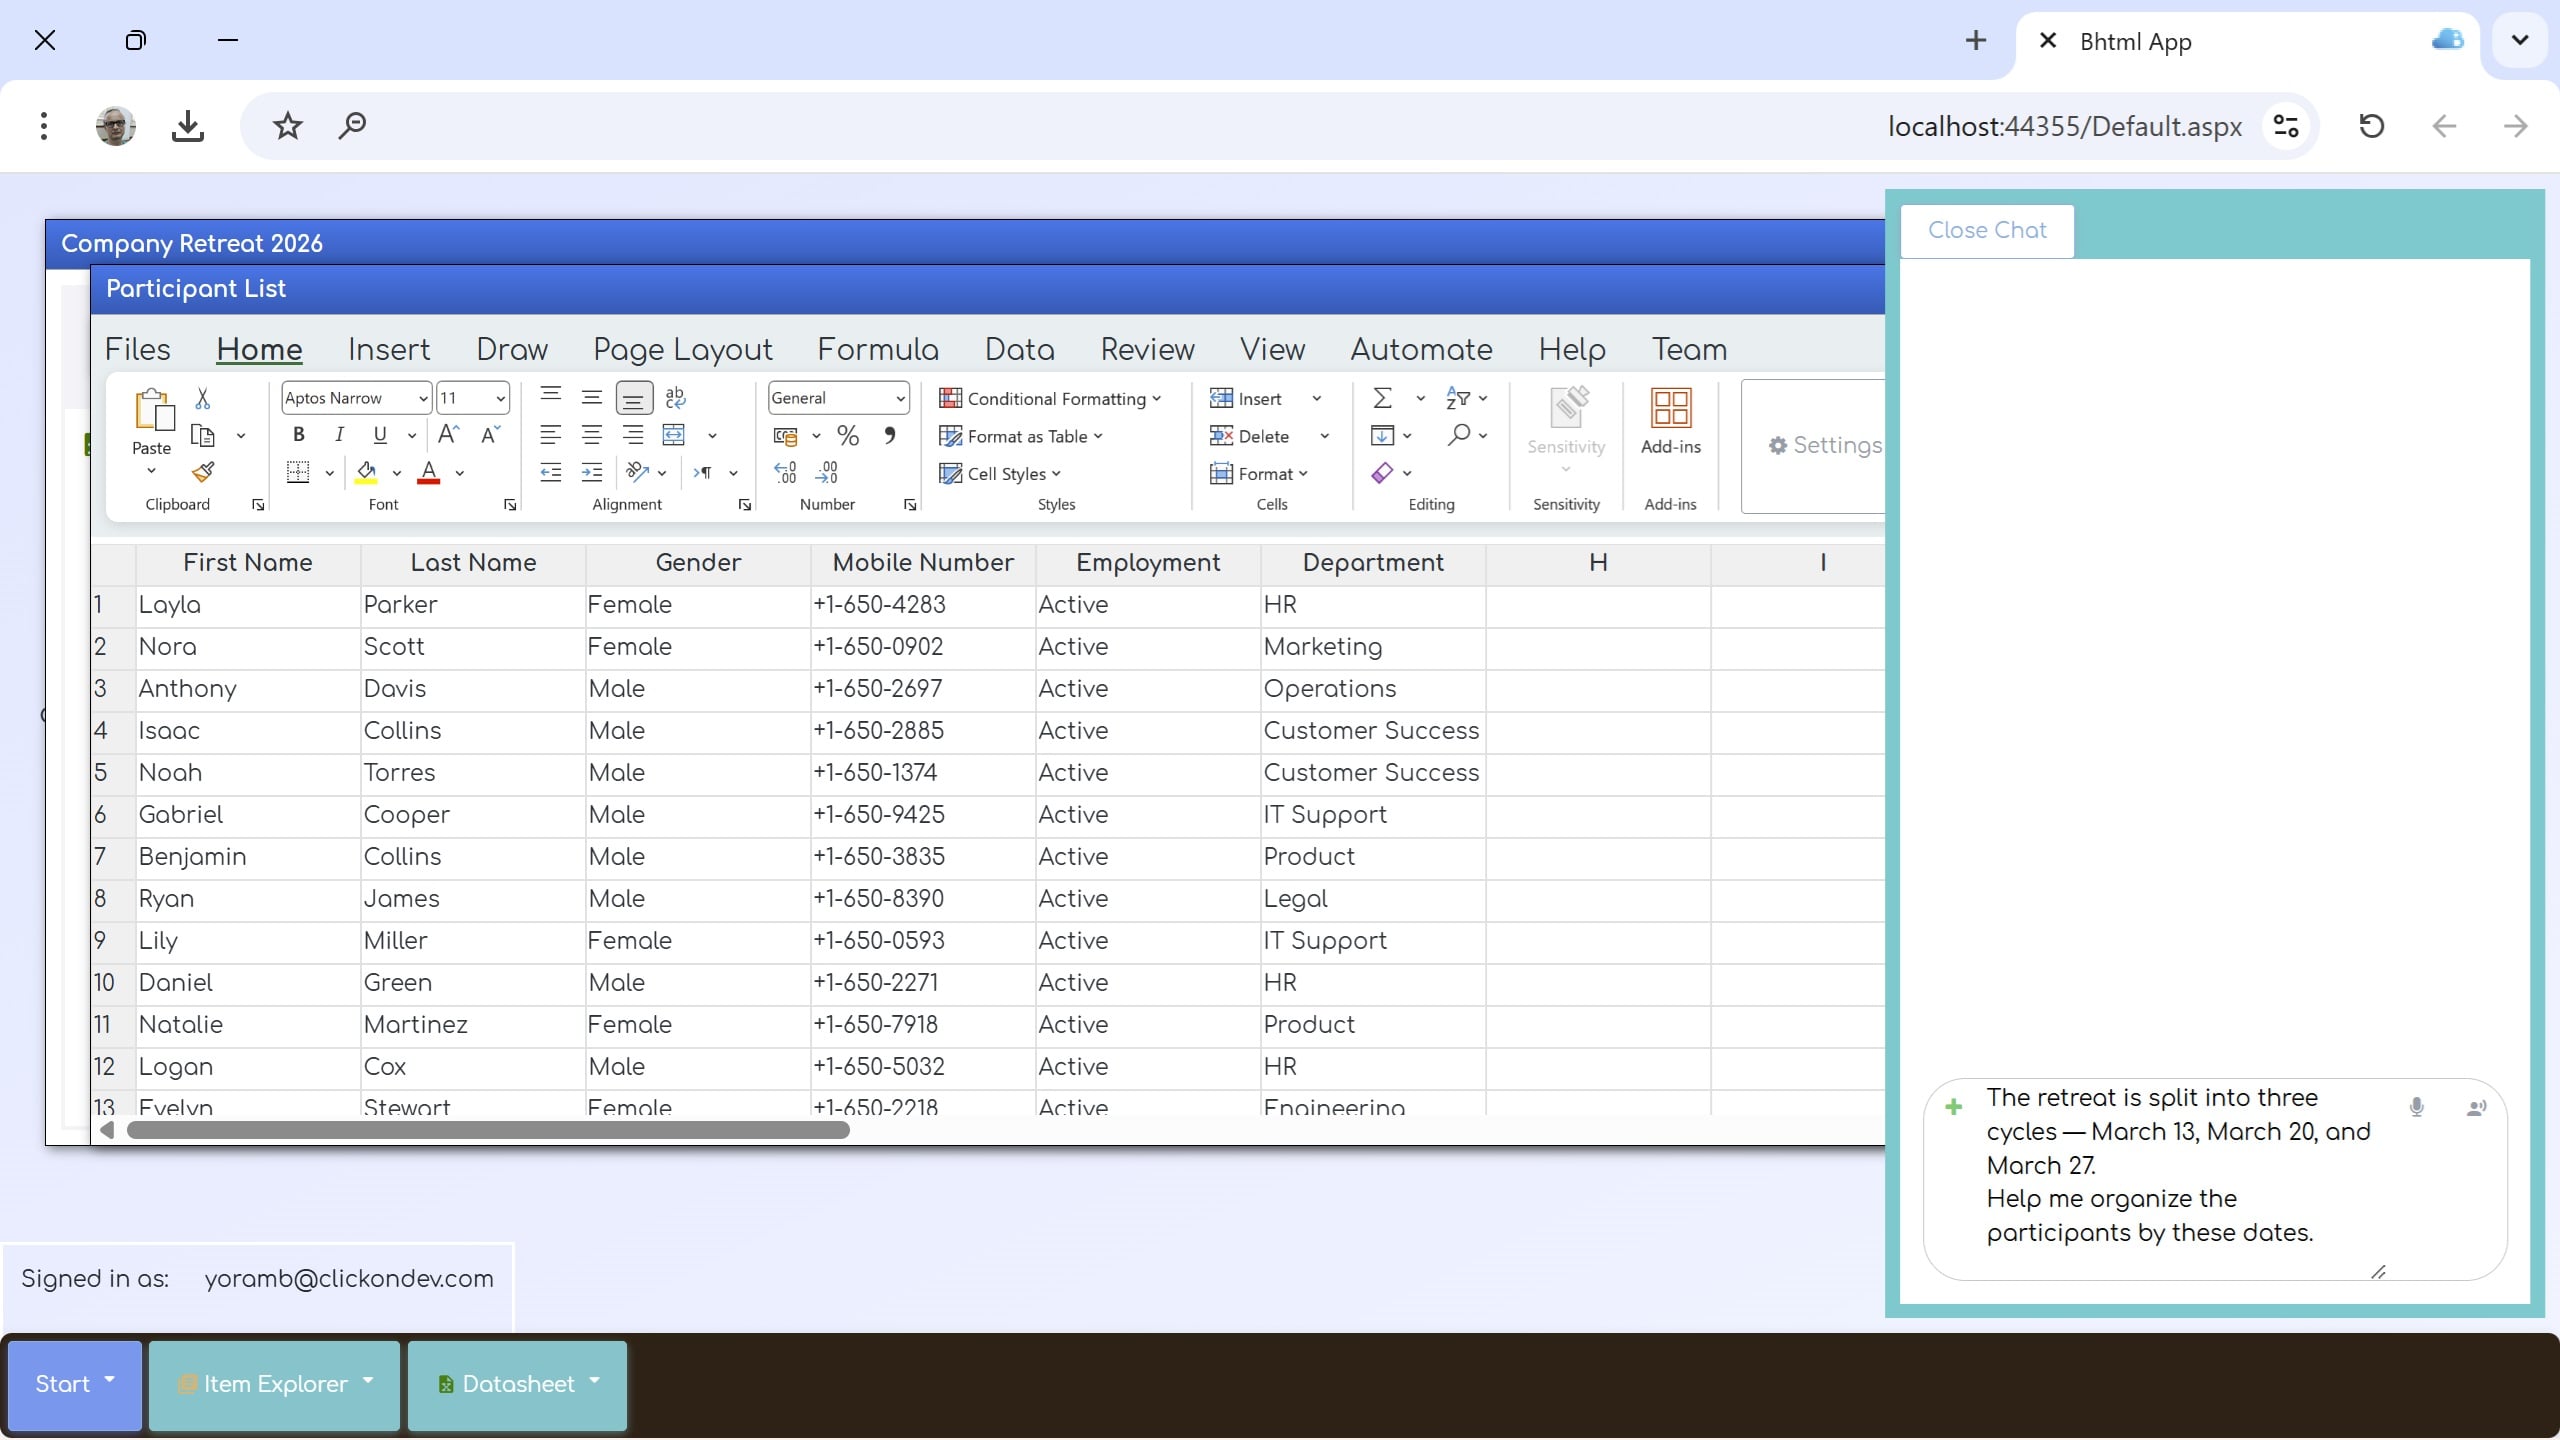Open the Formula ribbon tab
Viewport: 2560px width, 1440px height.
pos(877,349)
